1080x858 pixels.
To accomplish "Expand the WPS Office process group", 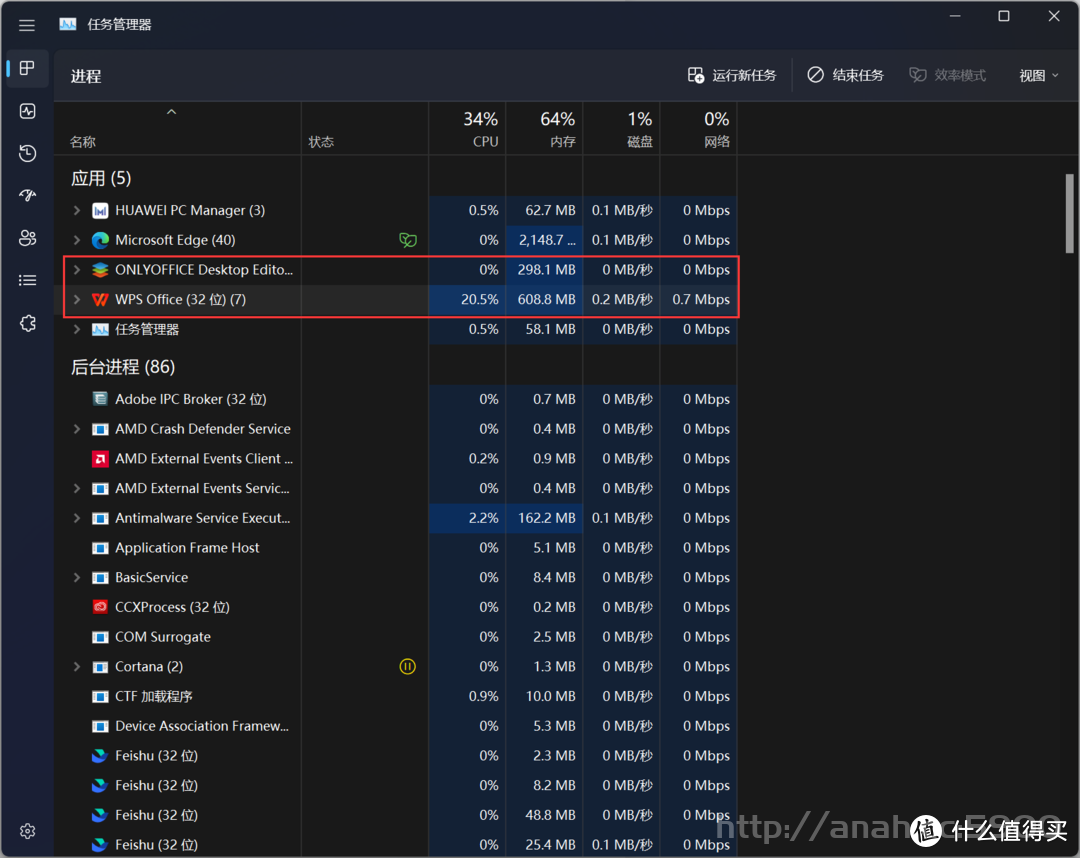I will point(76,300).
